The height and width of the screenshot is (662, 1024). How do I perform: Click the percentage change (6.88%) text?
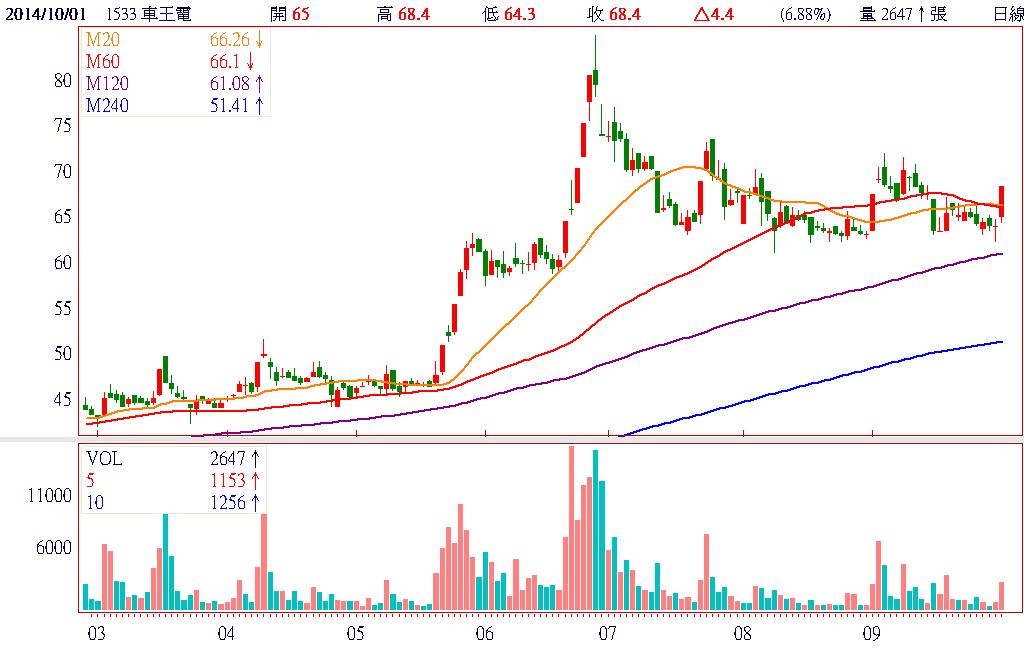(x=803, y=13)
